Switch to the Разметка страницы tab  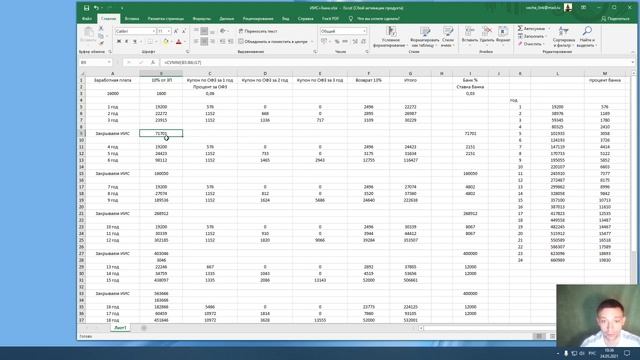[x=166, y=18]
